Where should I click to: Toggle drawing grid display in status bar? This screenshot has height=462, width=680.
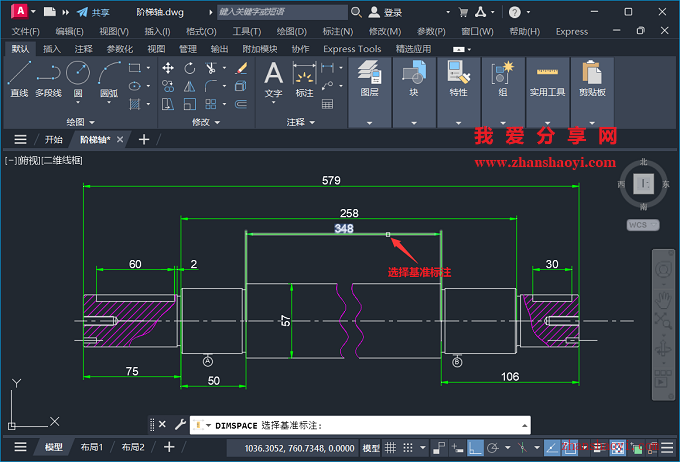tap(391, 448)
